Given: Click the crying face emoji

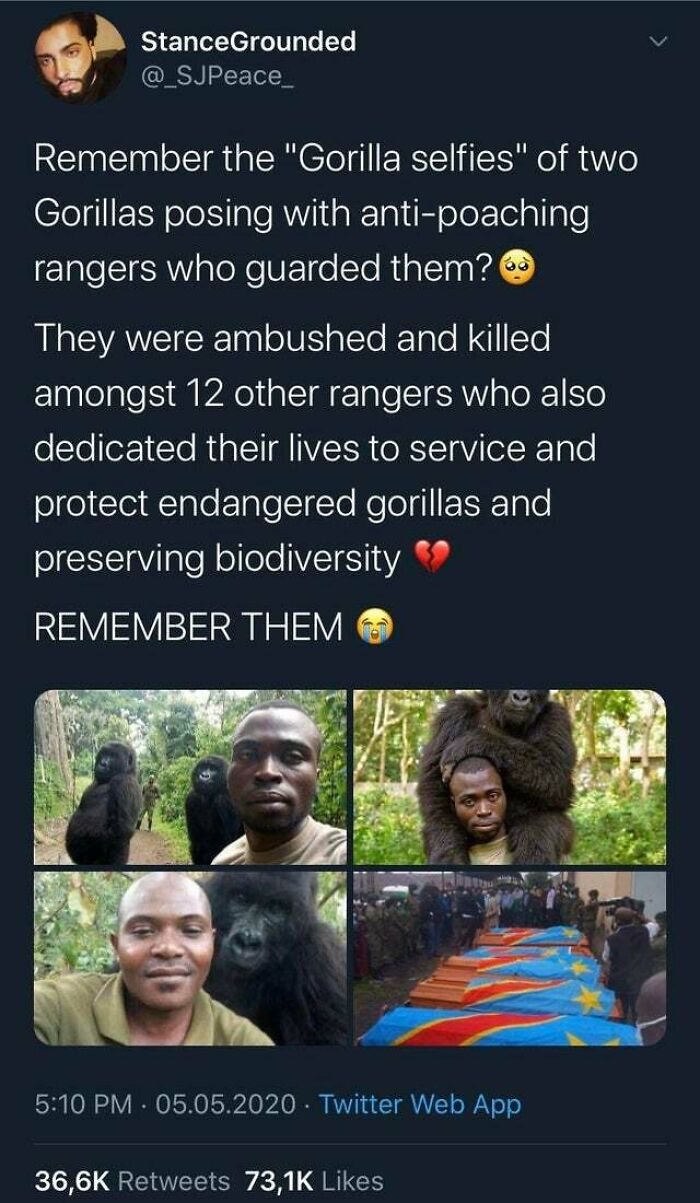Looking at the screenshot, I should pyautogui.click(x=375, y=627).
